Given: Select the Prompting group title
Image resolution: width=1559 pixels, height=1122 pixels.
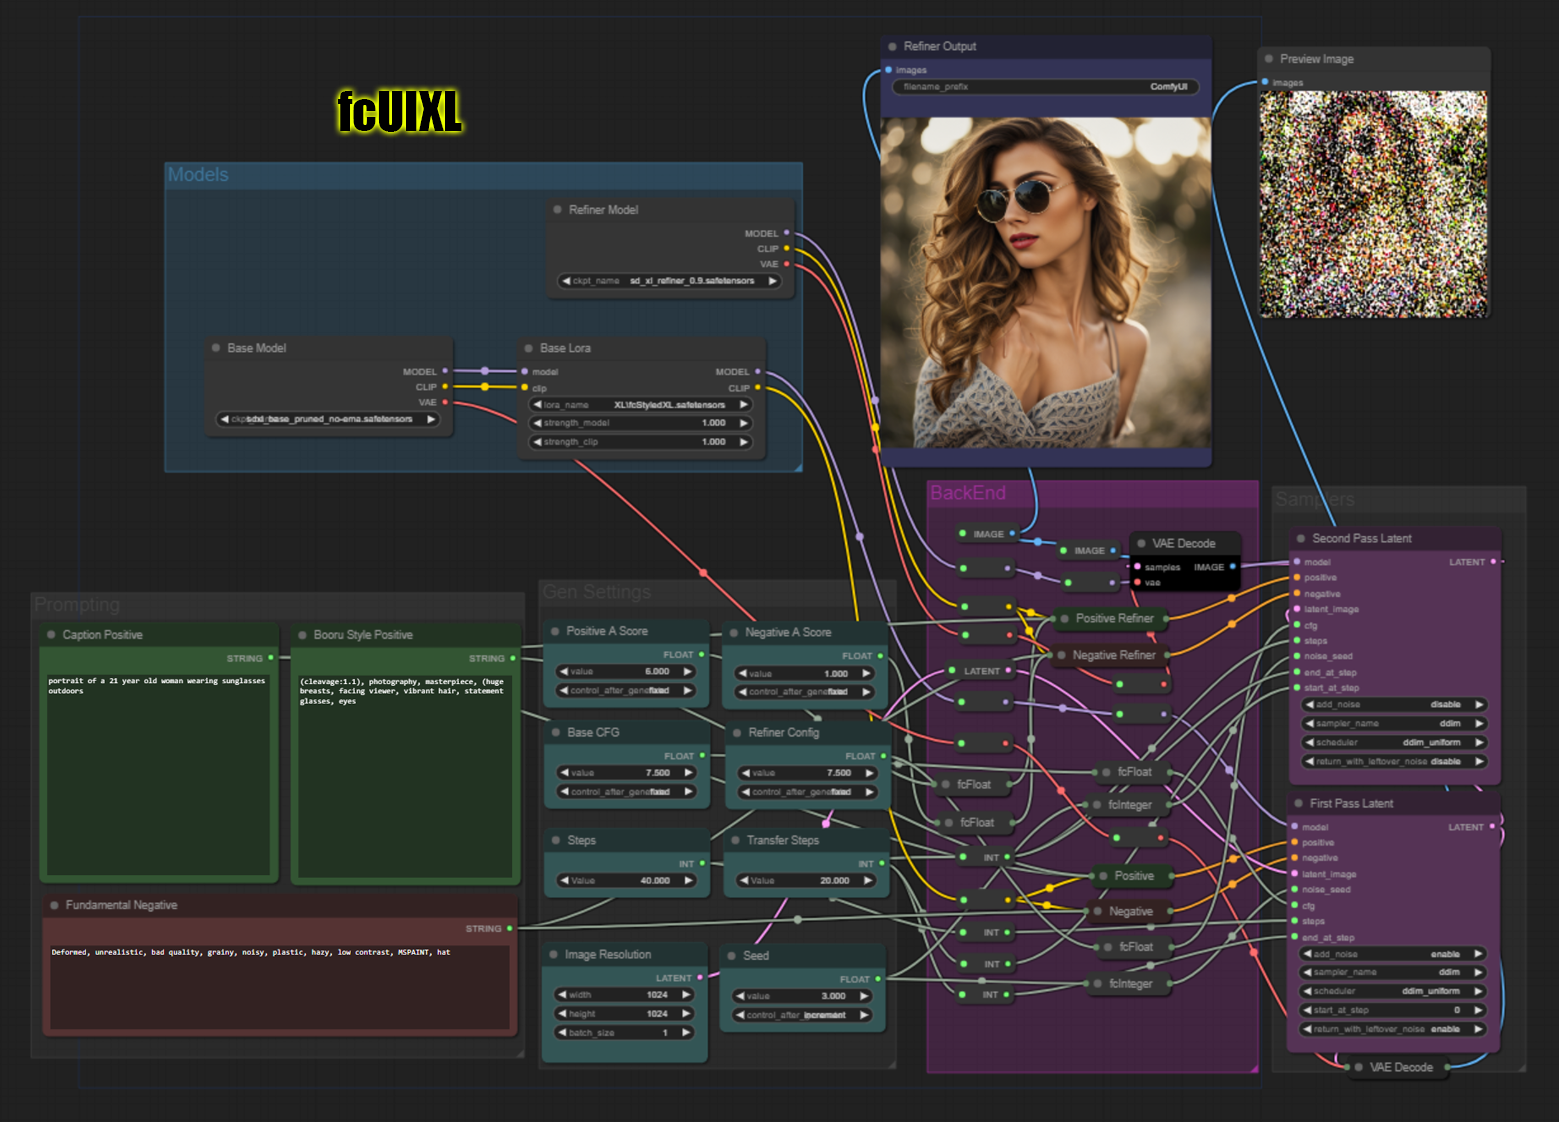Looking at the screenshot, I should pyautogui.click(x=77, y=605).
